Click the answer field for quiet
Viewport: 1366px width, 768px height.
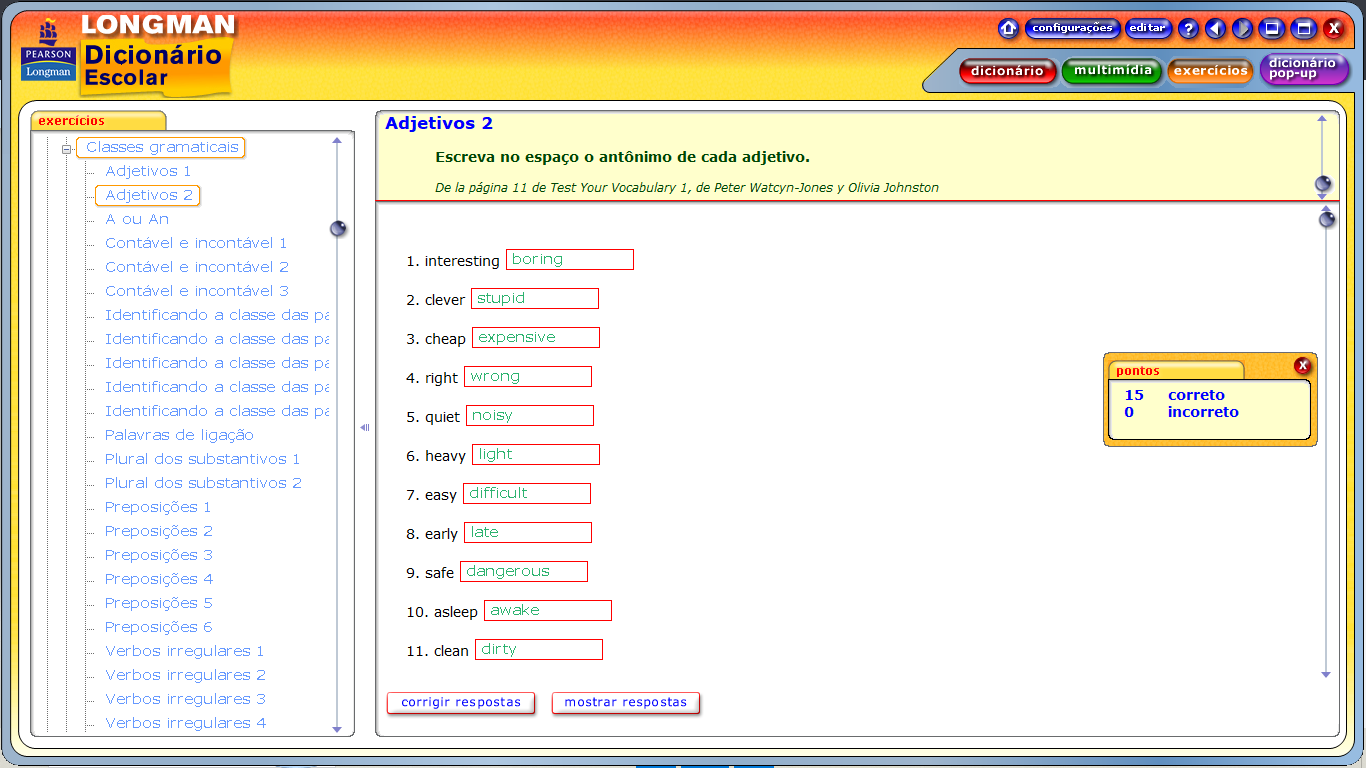530,416
